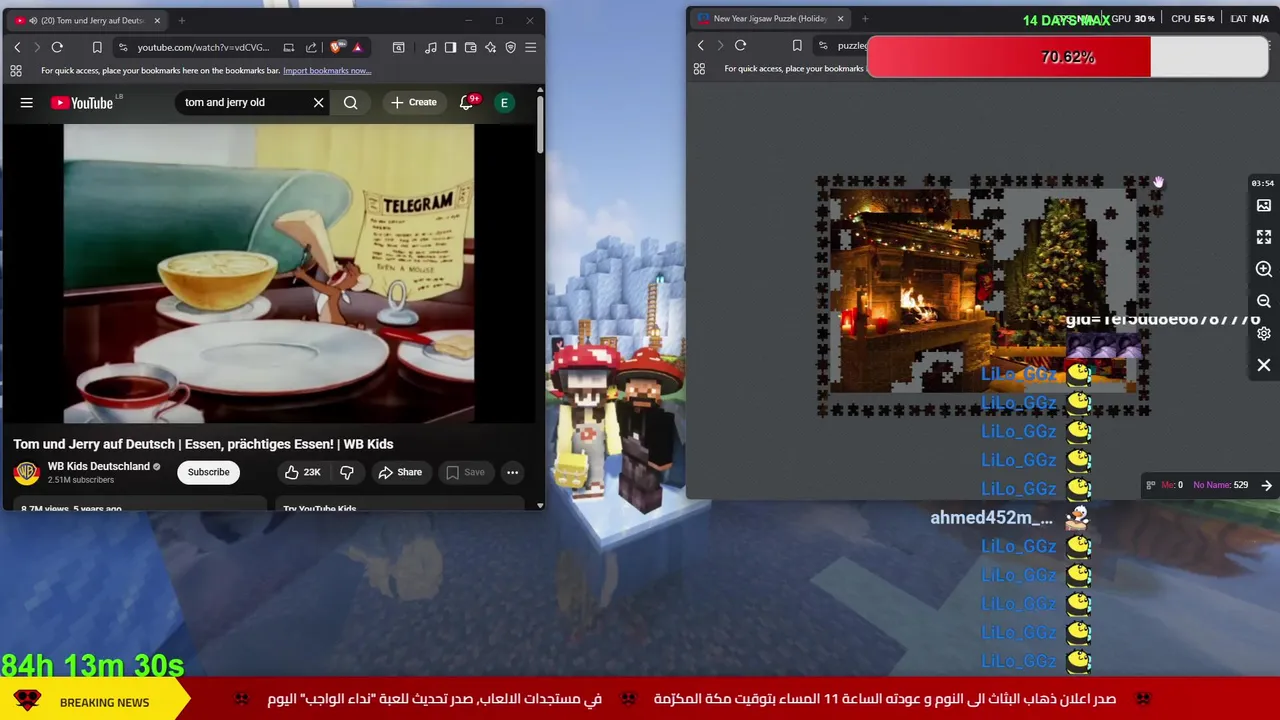
Task: Click the ahmed452m chat username
Action: [x=991, y=517]
